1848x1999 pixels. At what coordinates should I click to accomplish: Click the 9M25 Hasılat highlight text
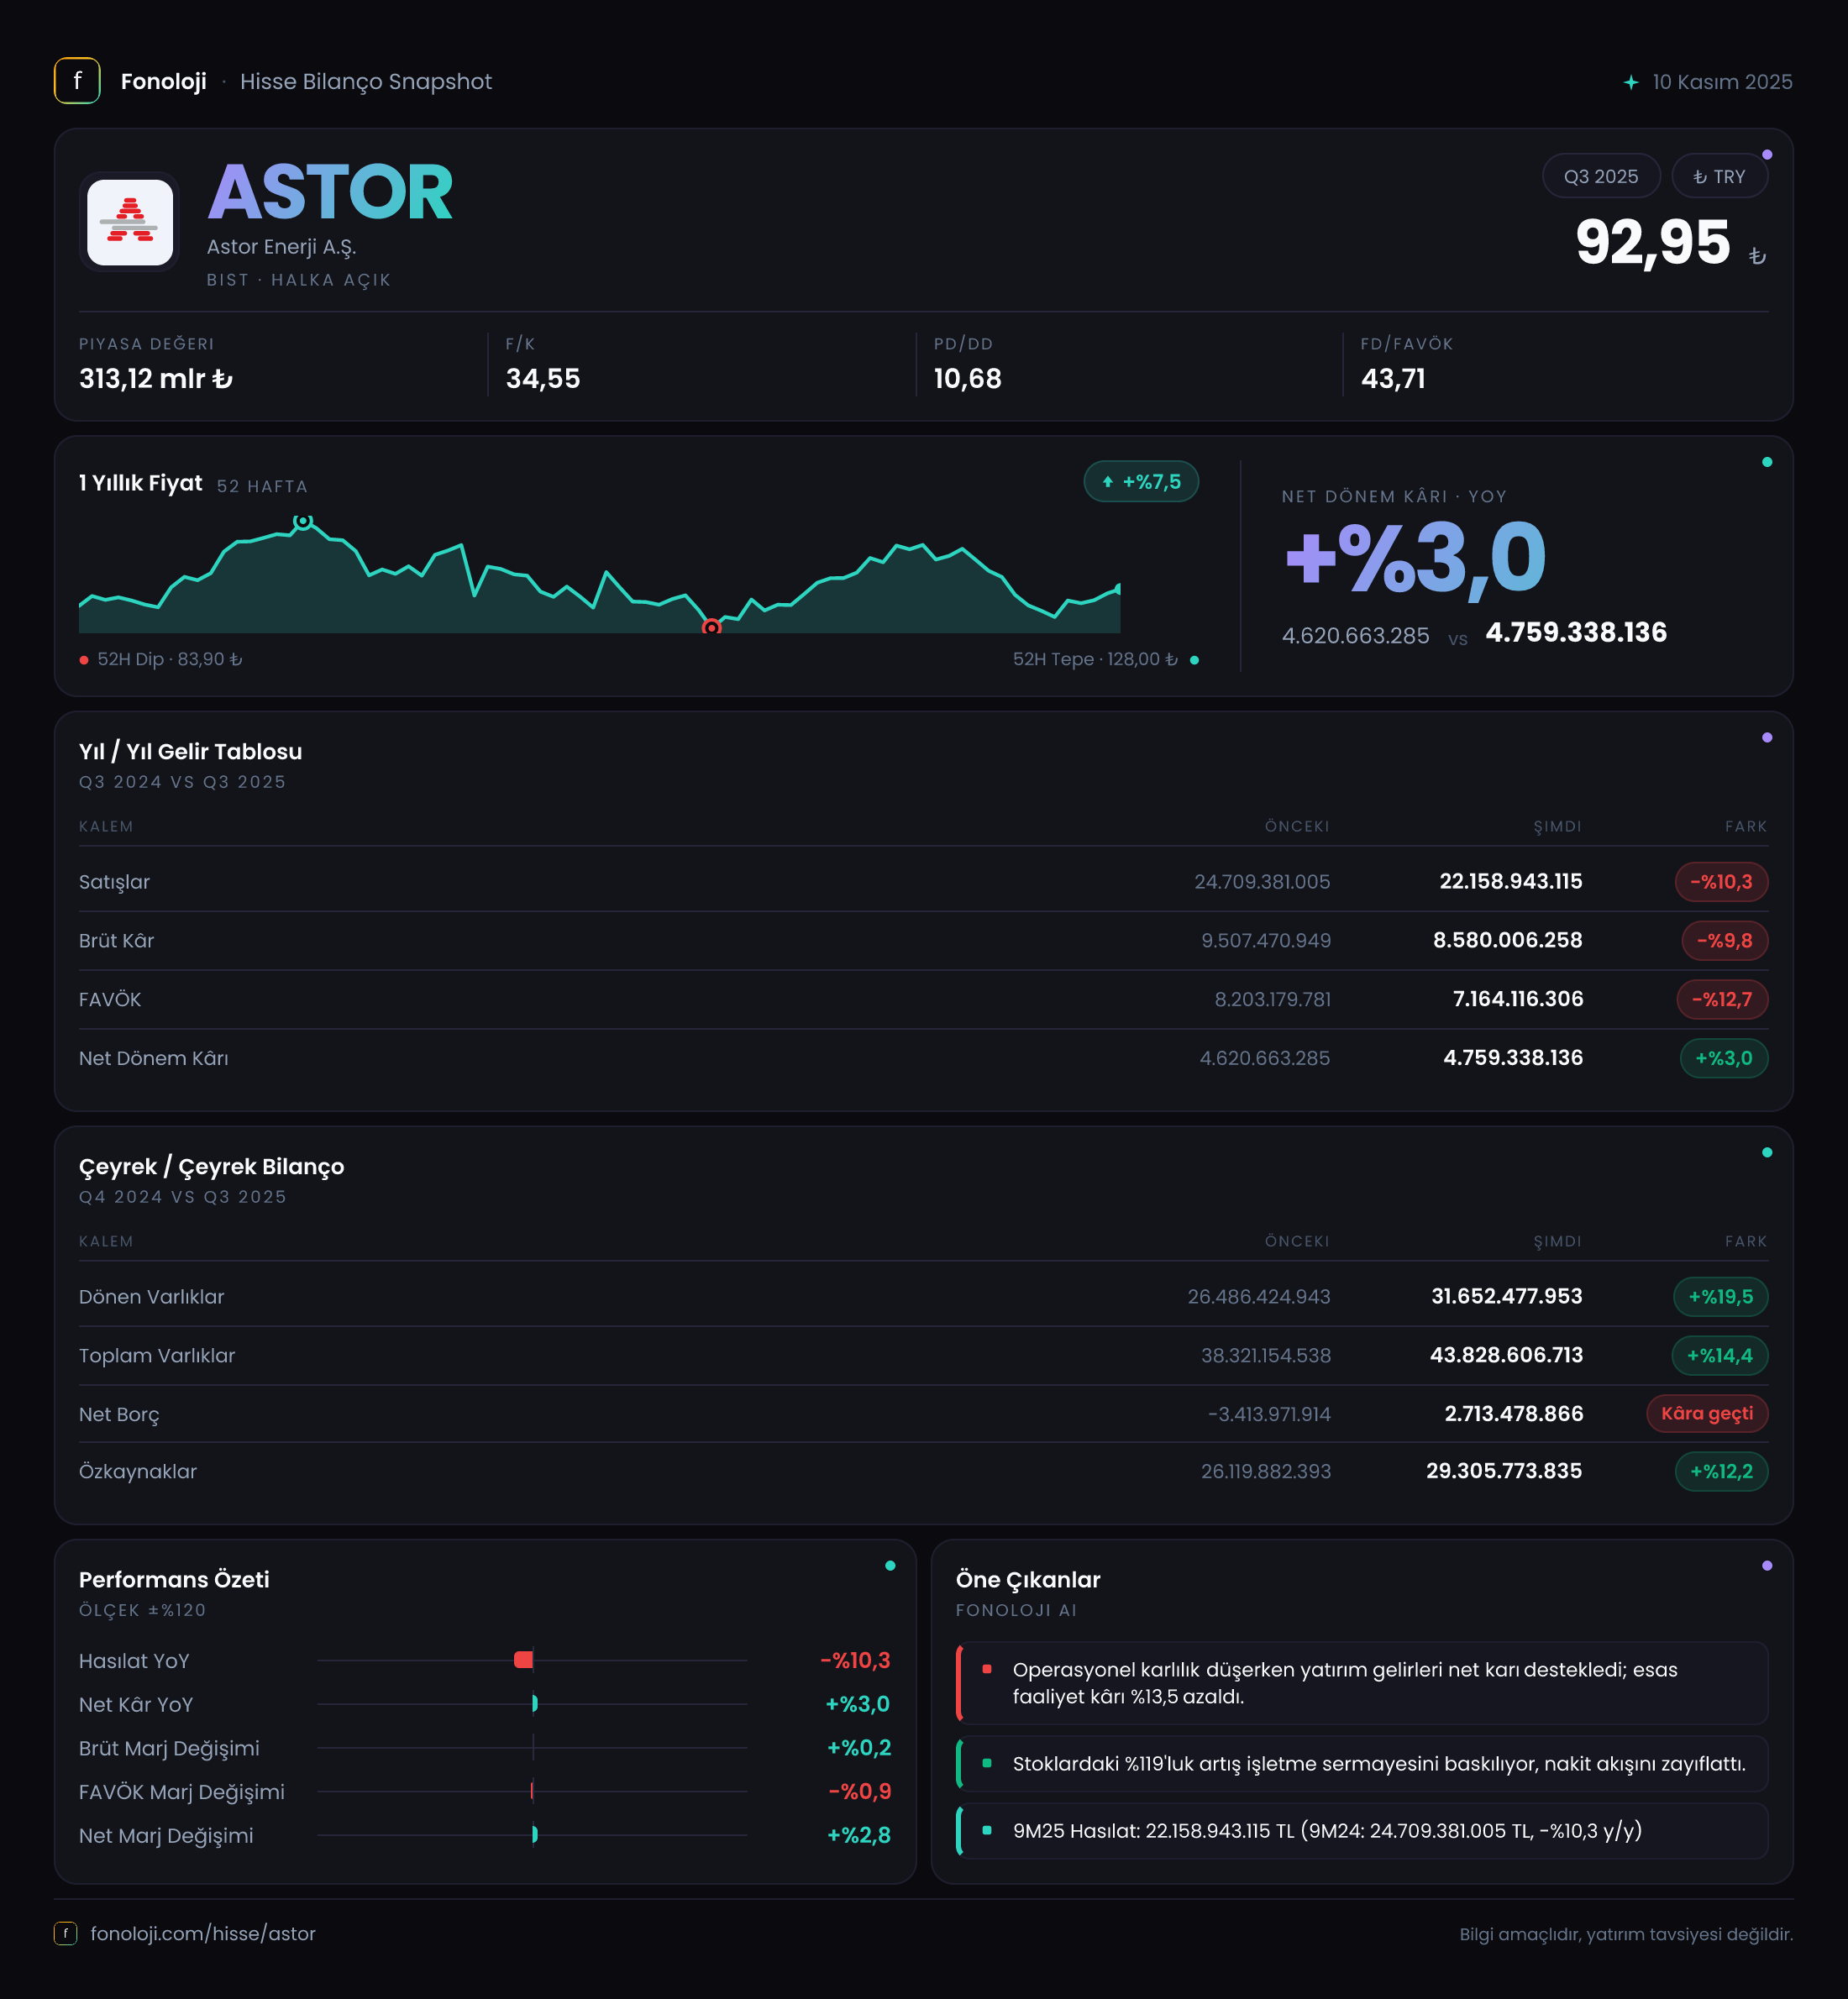tap(1327, 1831)
